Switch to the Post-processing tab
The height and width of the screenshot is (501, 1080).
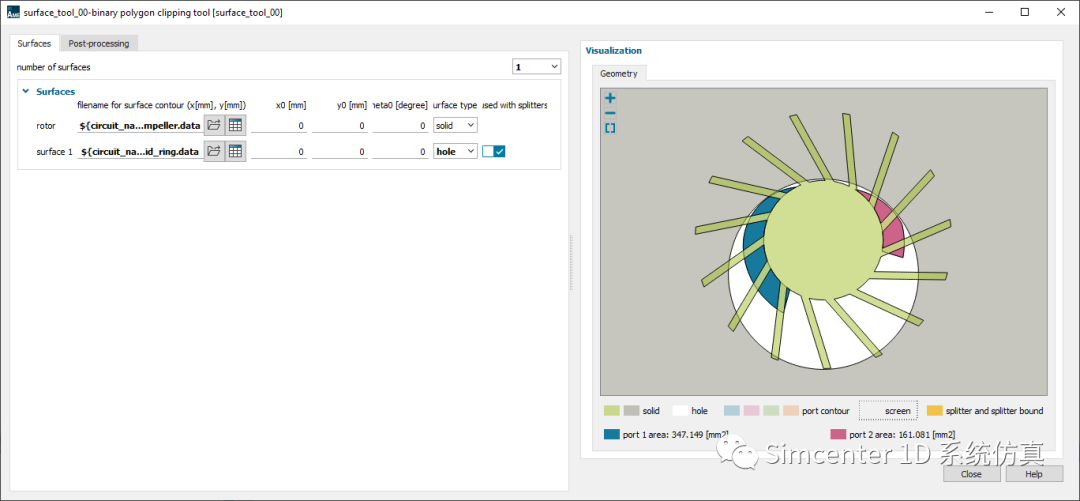[x=99, y=43]
